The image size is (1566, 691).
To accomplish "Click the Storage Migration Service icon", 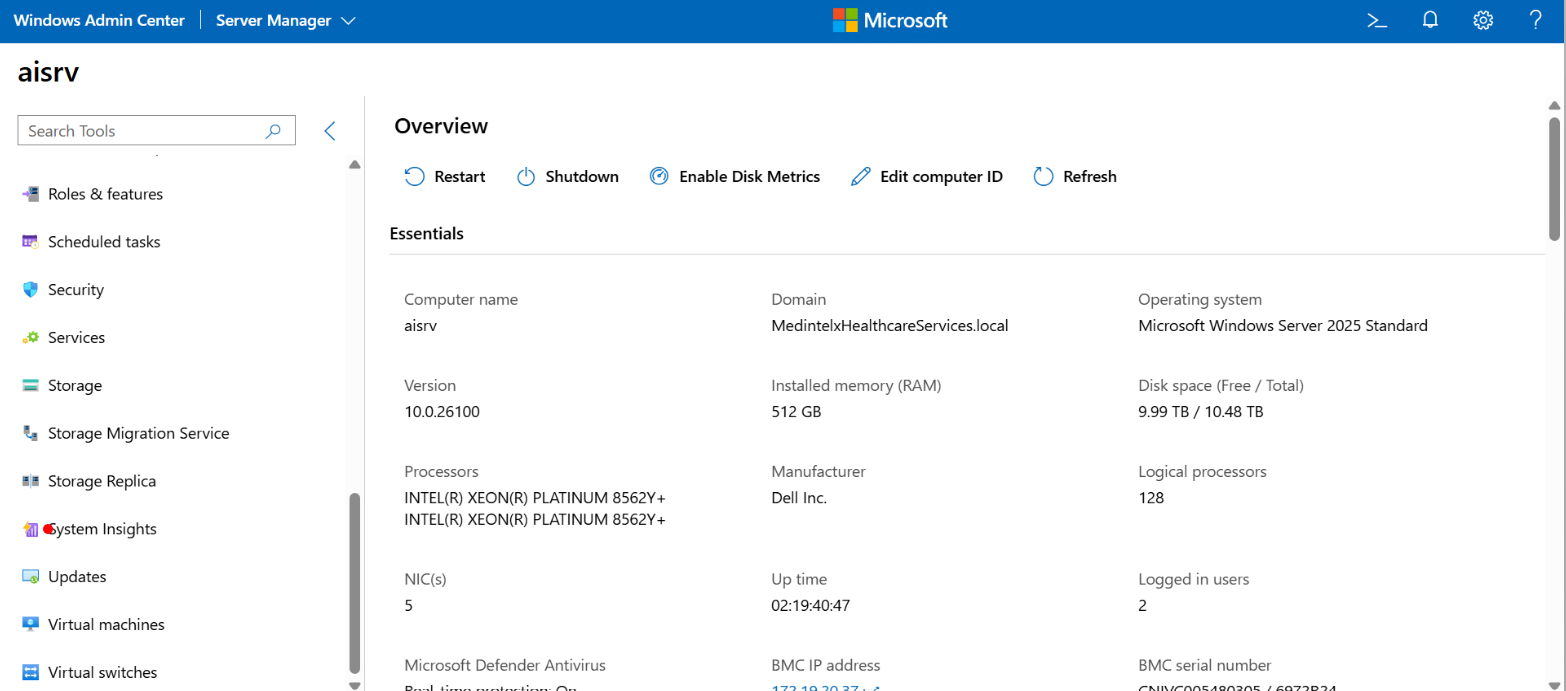I will click(30, 434).
